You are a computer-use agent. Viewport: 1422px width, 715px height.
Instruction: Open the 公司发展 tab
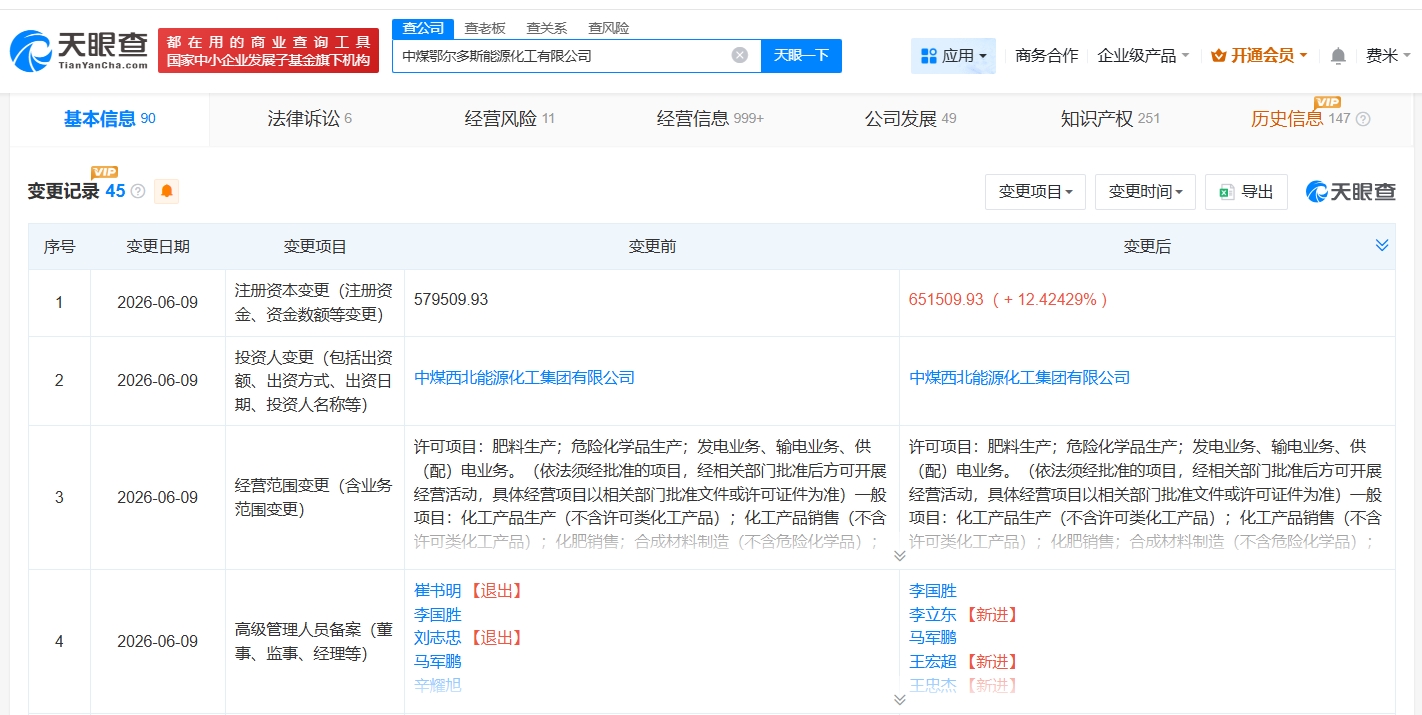click(910, 119)
